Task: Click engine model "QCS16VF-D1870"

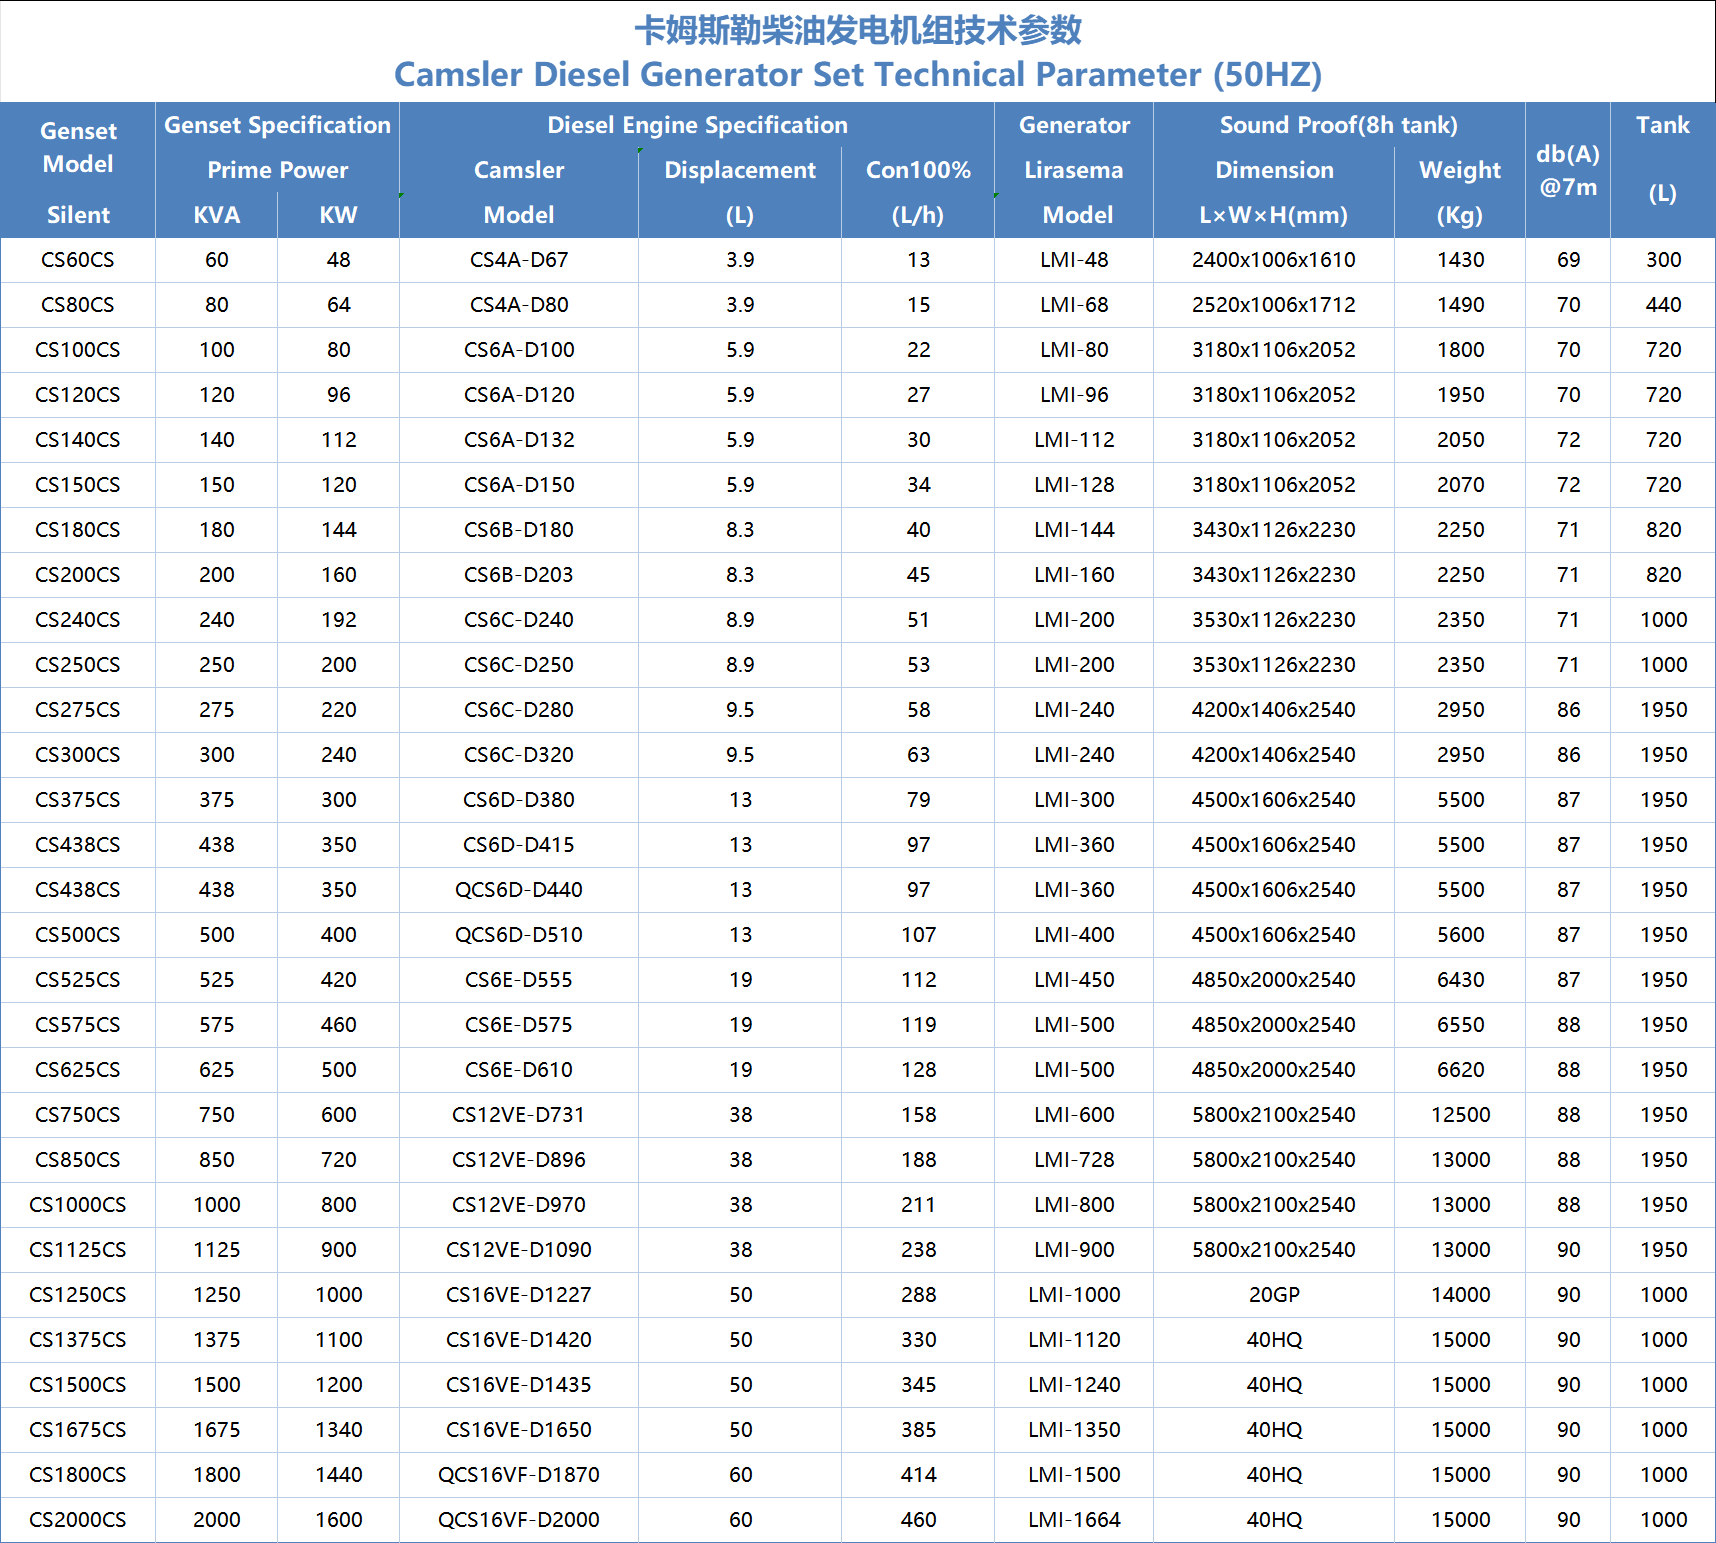Action: [x=519, y=1475]
